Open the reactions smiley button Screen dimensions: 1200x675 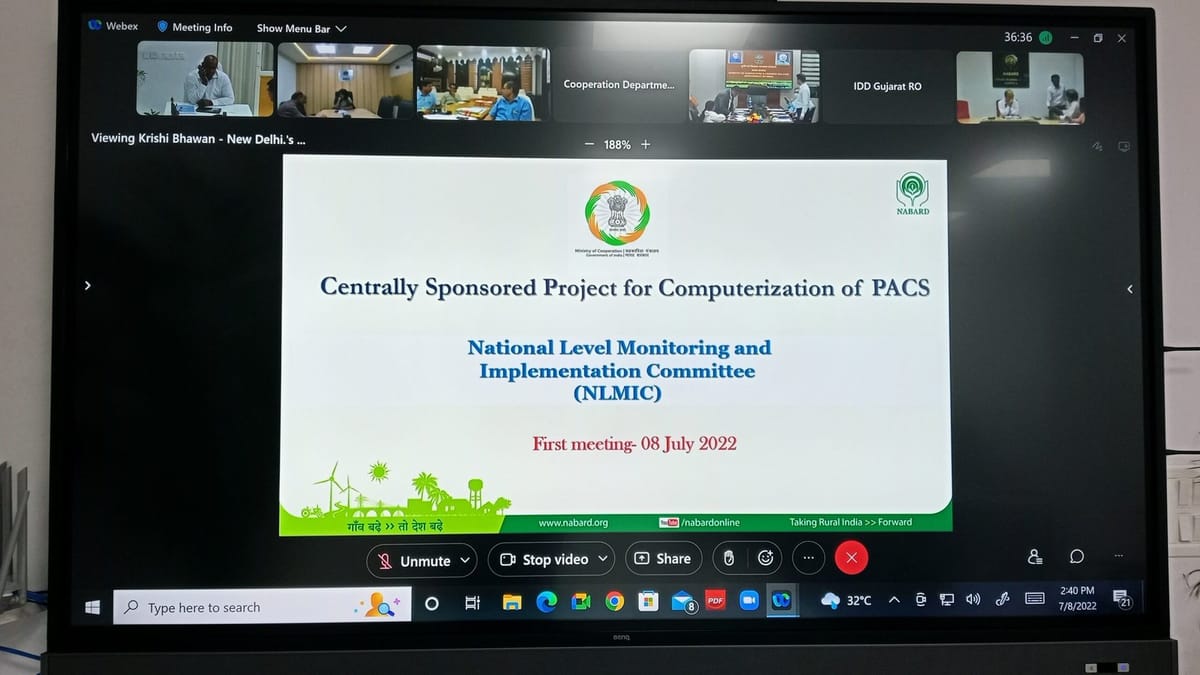[766, 558]
